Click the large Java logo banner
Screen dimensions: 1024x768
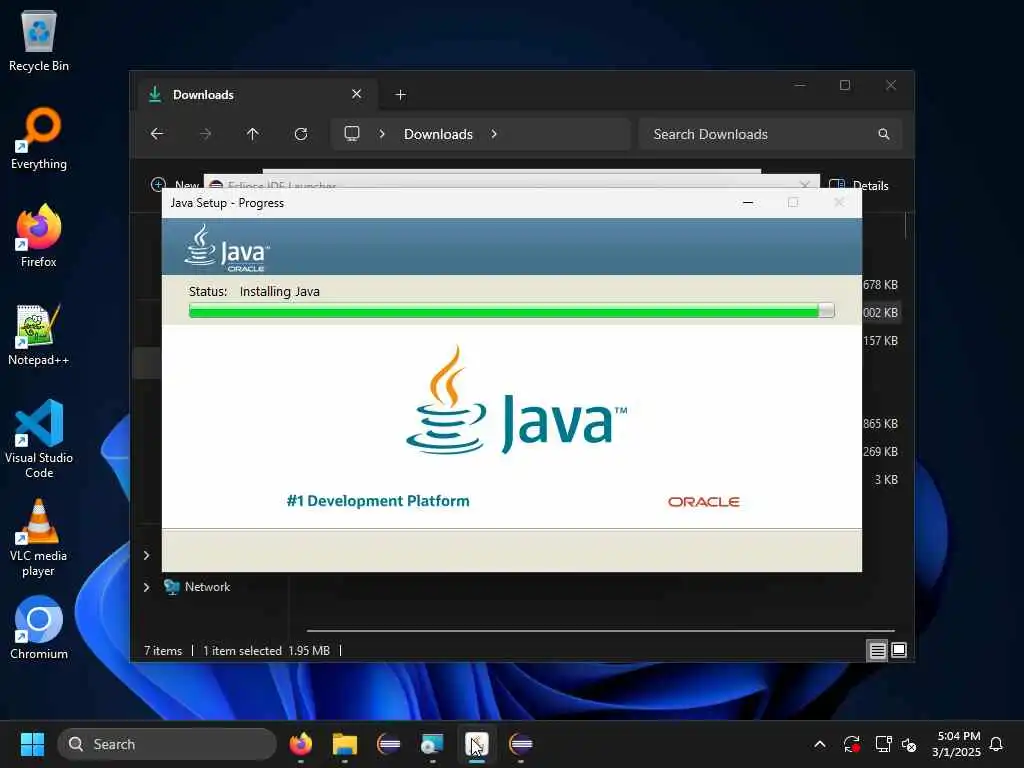(x=516, y=400)
